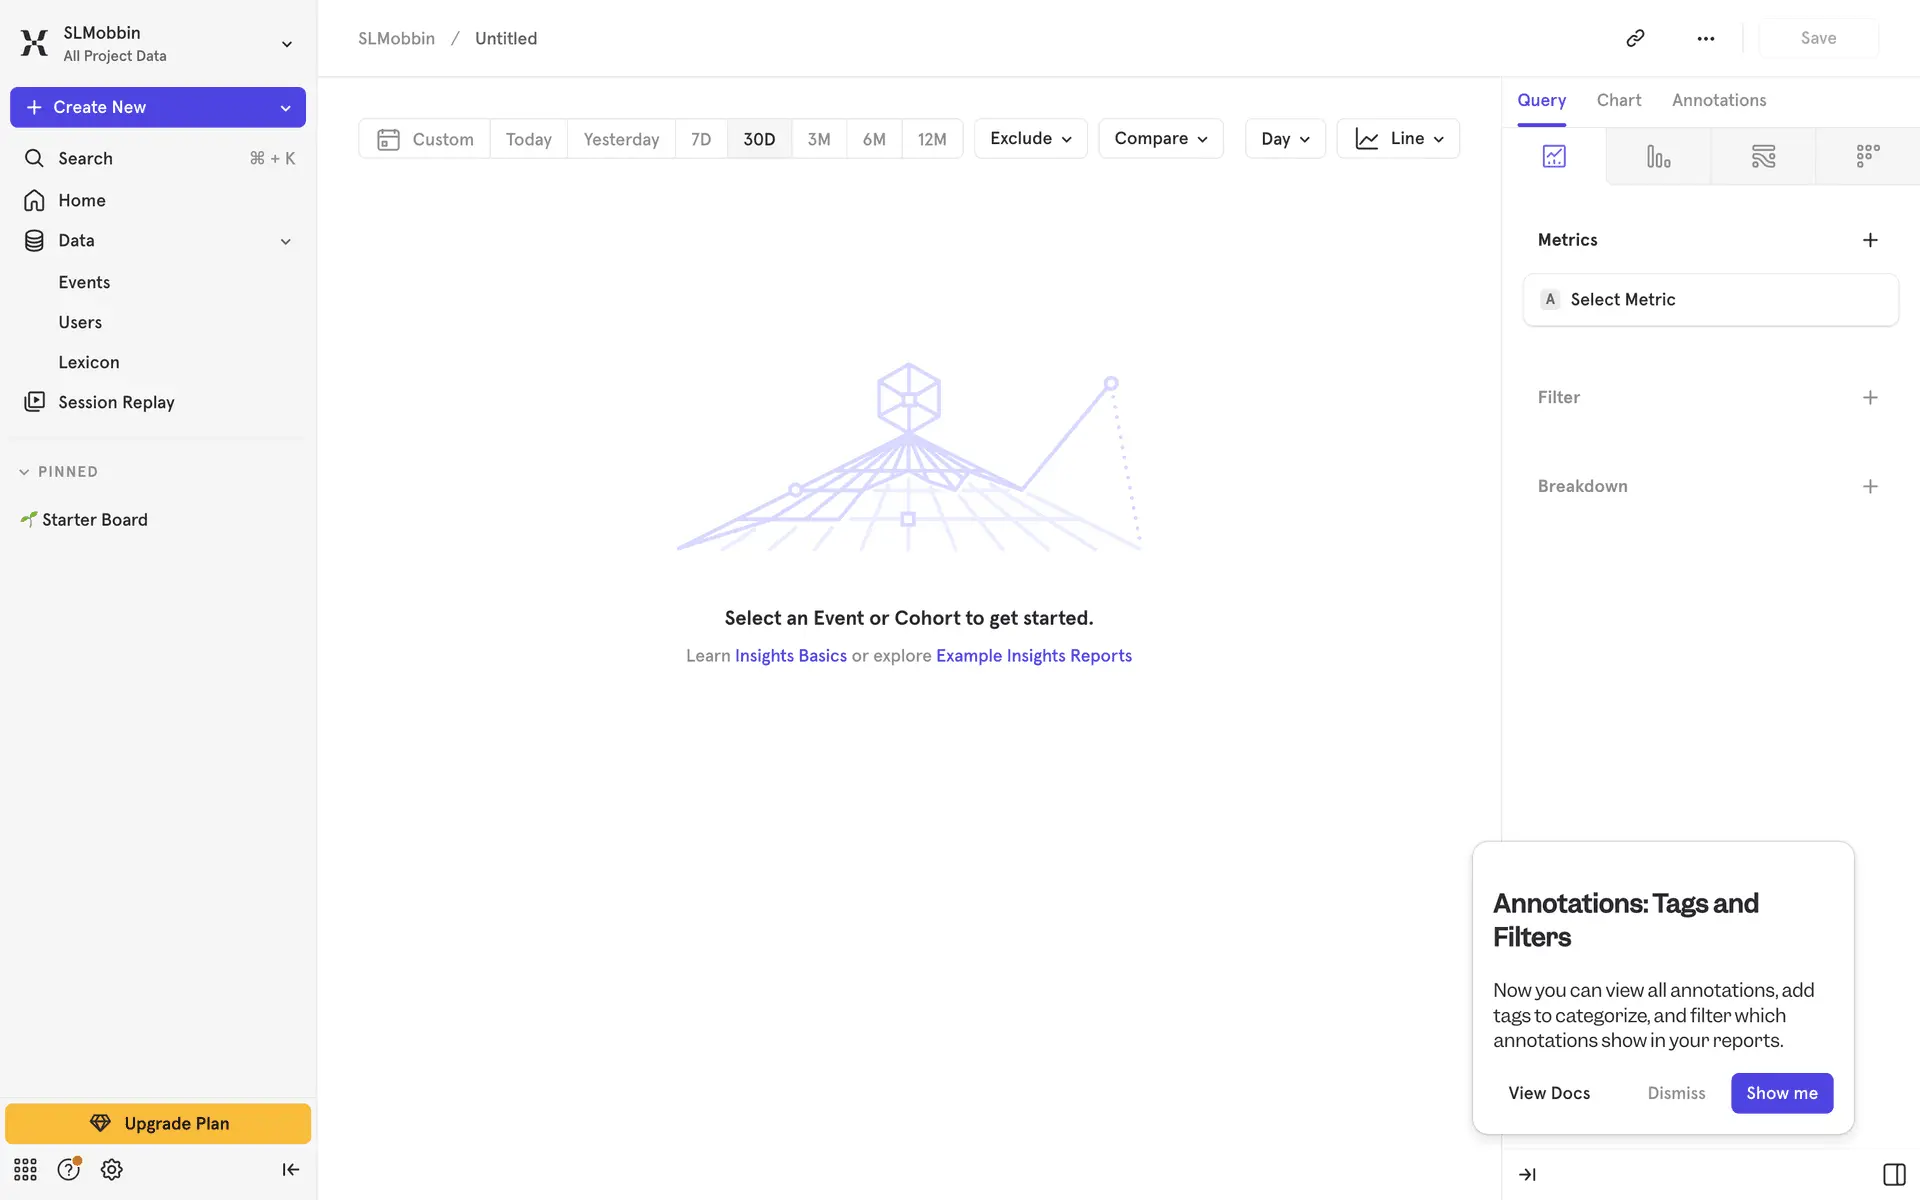Open the Line chart type dropdown
1920x1200 pixels.
click(x=1398, y=139)
